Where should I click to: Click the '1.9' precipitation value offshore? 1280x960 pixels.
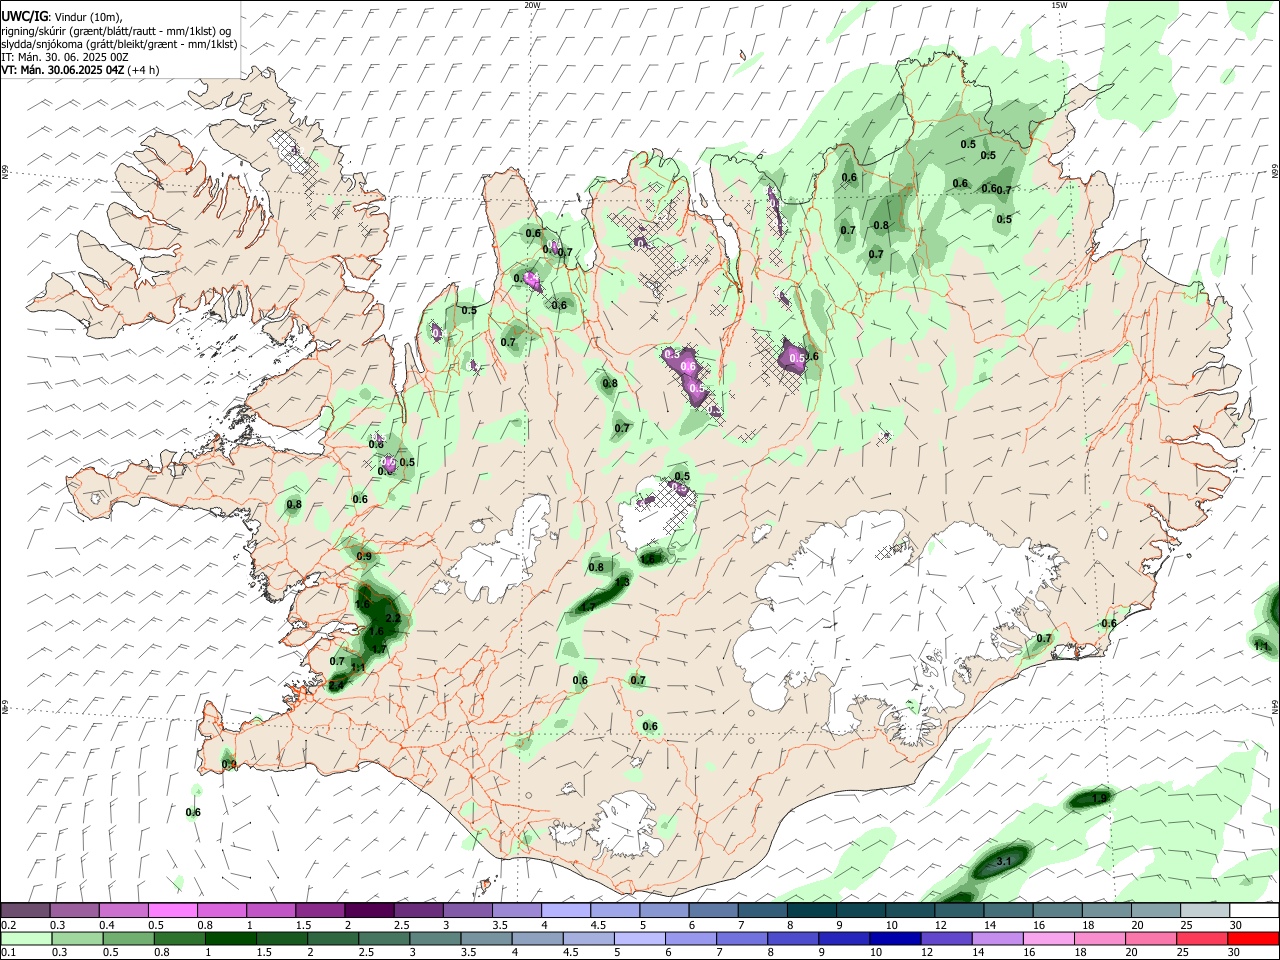[x=1100, y=797]
